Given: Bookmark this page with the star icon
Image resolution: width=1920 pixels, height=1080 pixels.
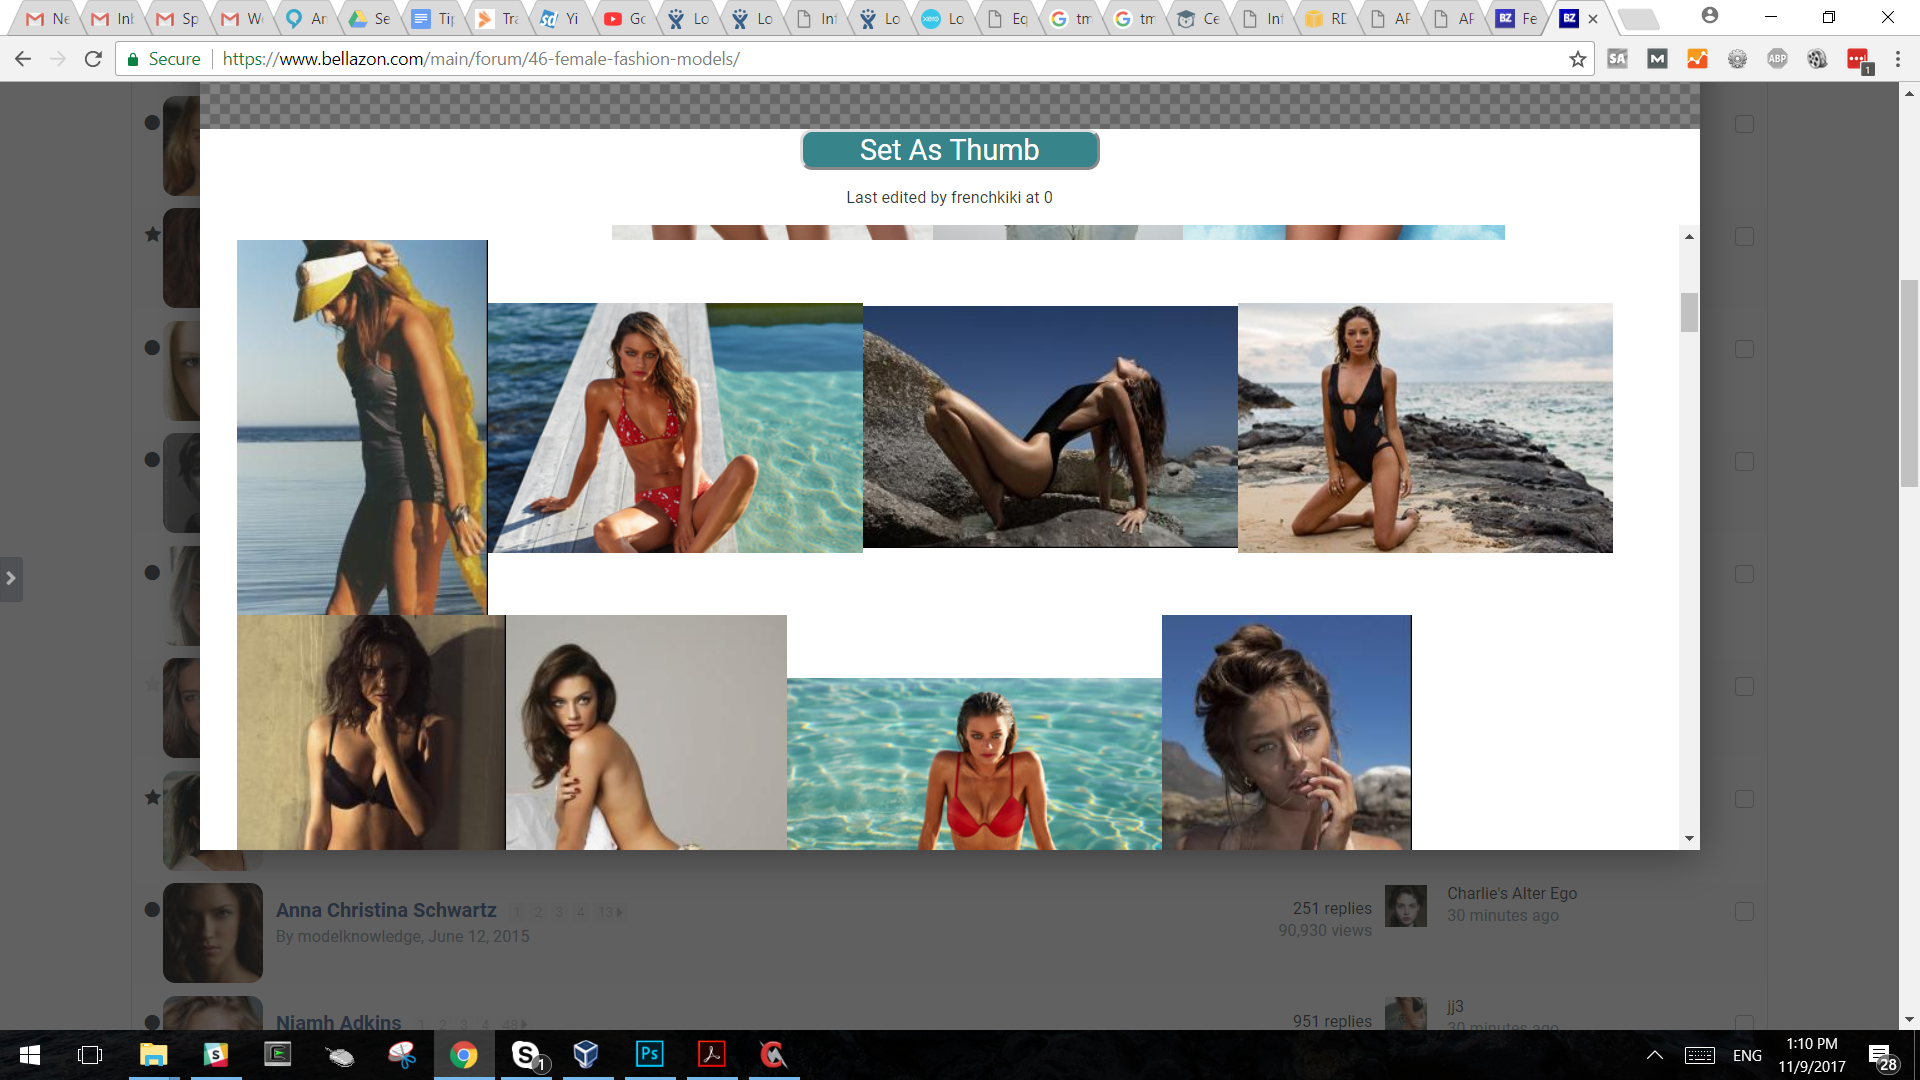Looking at the screenshot, I should pos(1578,59).
